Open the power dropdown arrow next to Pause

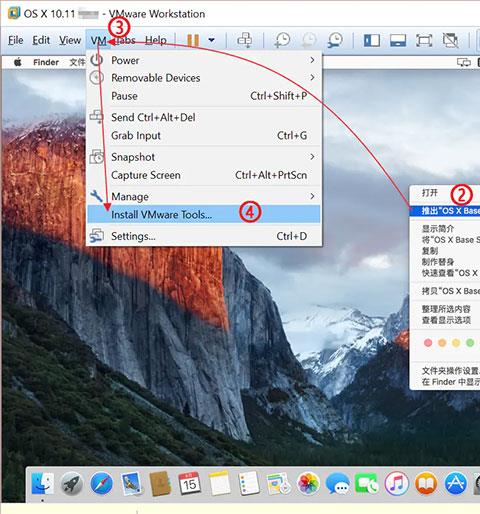(211, 40)
